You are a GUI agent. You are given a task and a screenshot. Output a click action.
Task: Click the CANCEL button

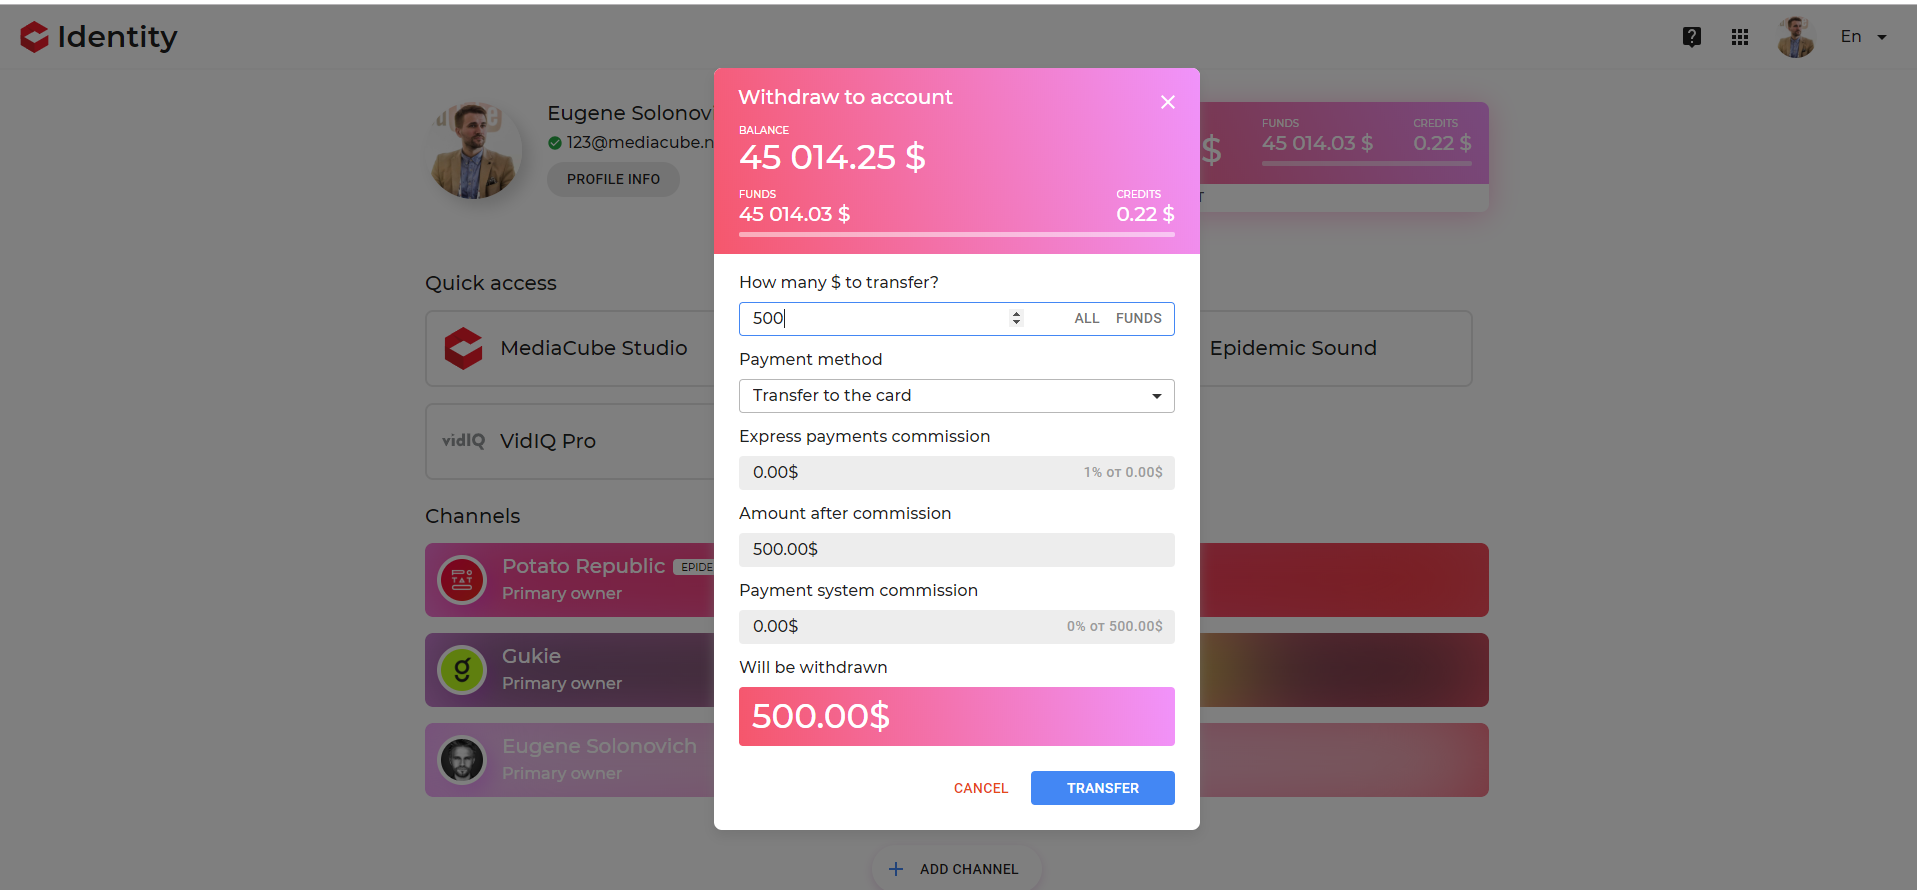pyautogui.click(x=981, y=788)
